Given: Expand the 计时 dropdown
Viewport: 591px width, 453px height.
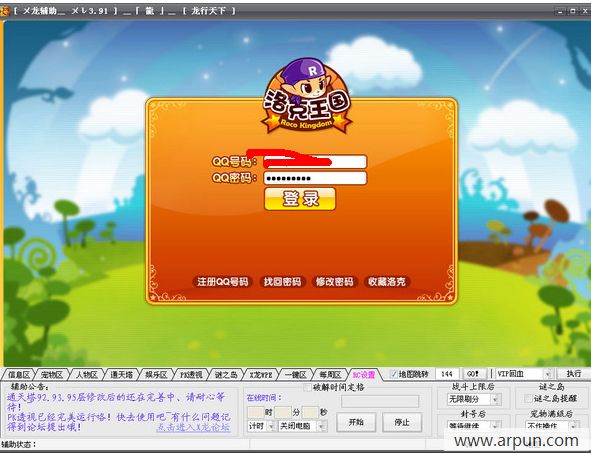Looking at the screenshot, I should [x=271, y=426].
